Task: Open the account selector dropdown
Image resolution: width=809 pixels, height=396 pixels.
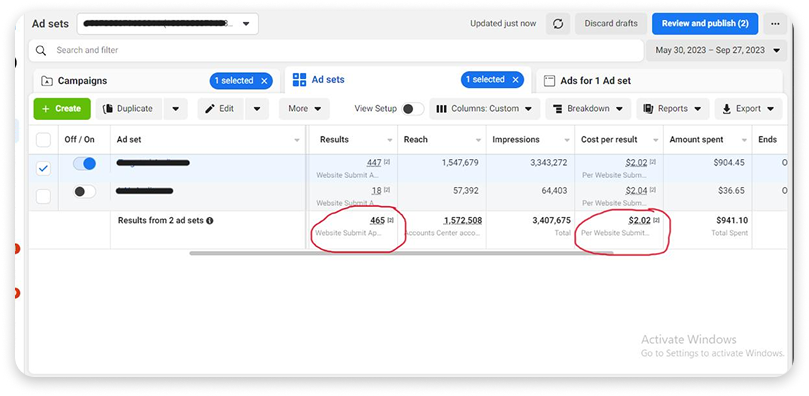Action: 168,24
